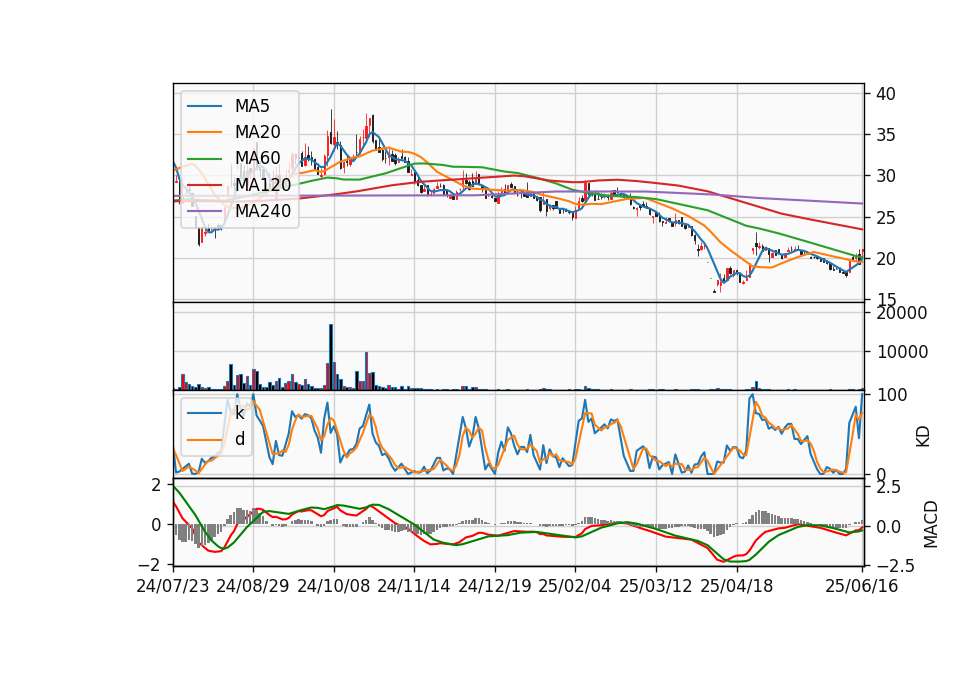Click the MACD axis title
This screenshot has width=960, height=690.
point(931,524)
